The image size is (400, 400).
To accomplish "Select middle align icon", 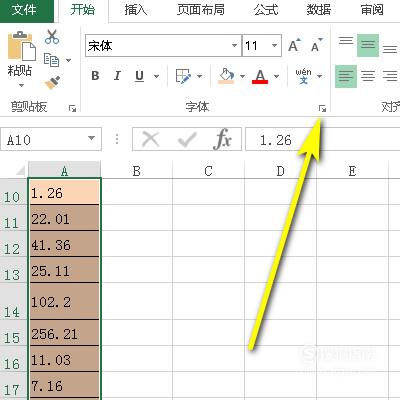I will pos(368,45).
